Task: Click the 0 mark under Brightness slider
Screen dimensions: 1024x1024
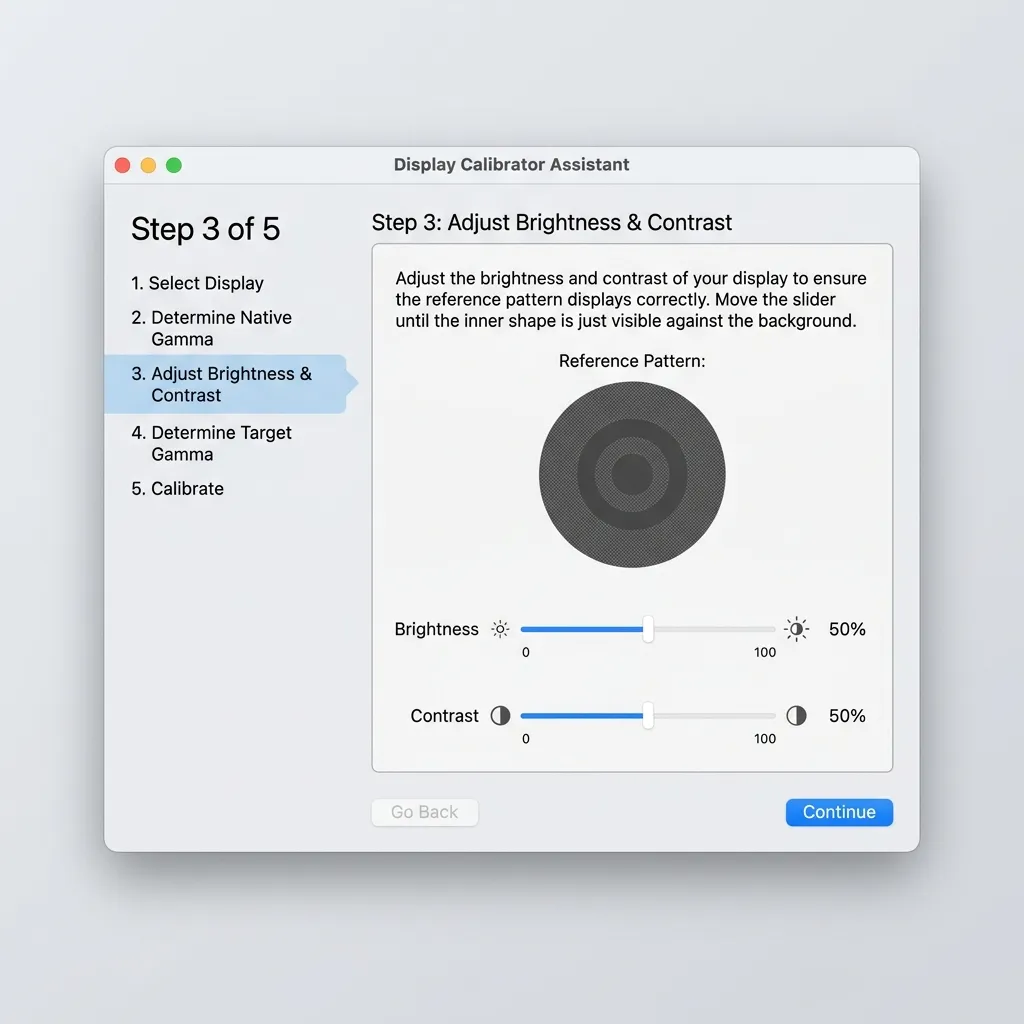Action: [x=526, y=652]
